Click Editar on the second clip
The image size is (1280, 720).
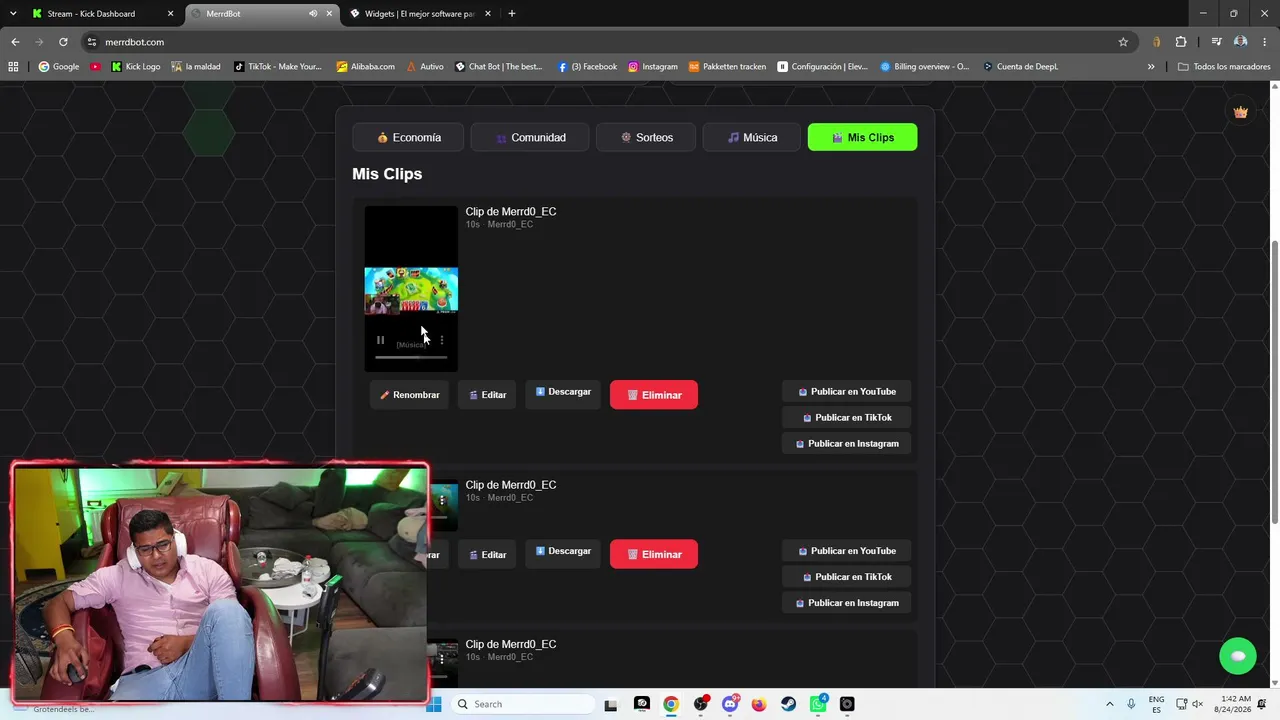tap(487, 555)
